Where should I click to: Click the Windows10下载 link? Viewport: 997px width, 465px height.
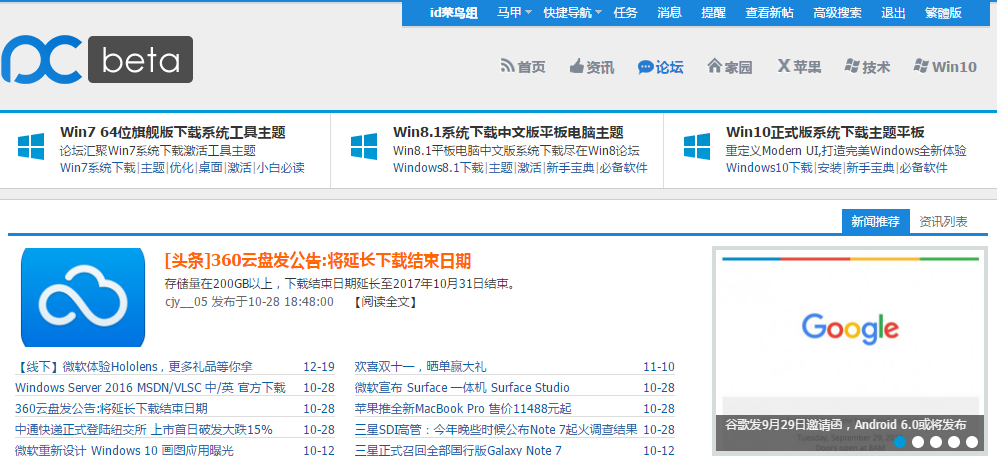[769, 168]
